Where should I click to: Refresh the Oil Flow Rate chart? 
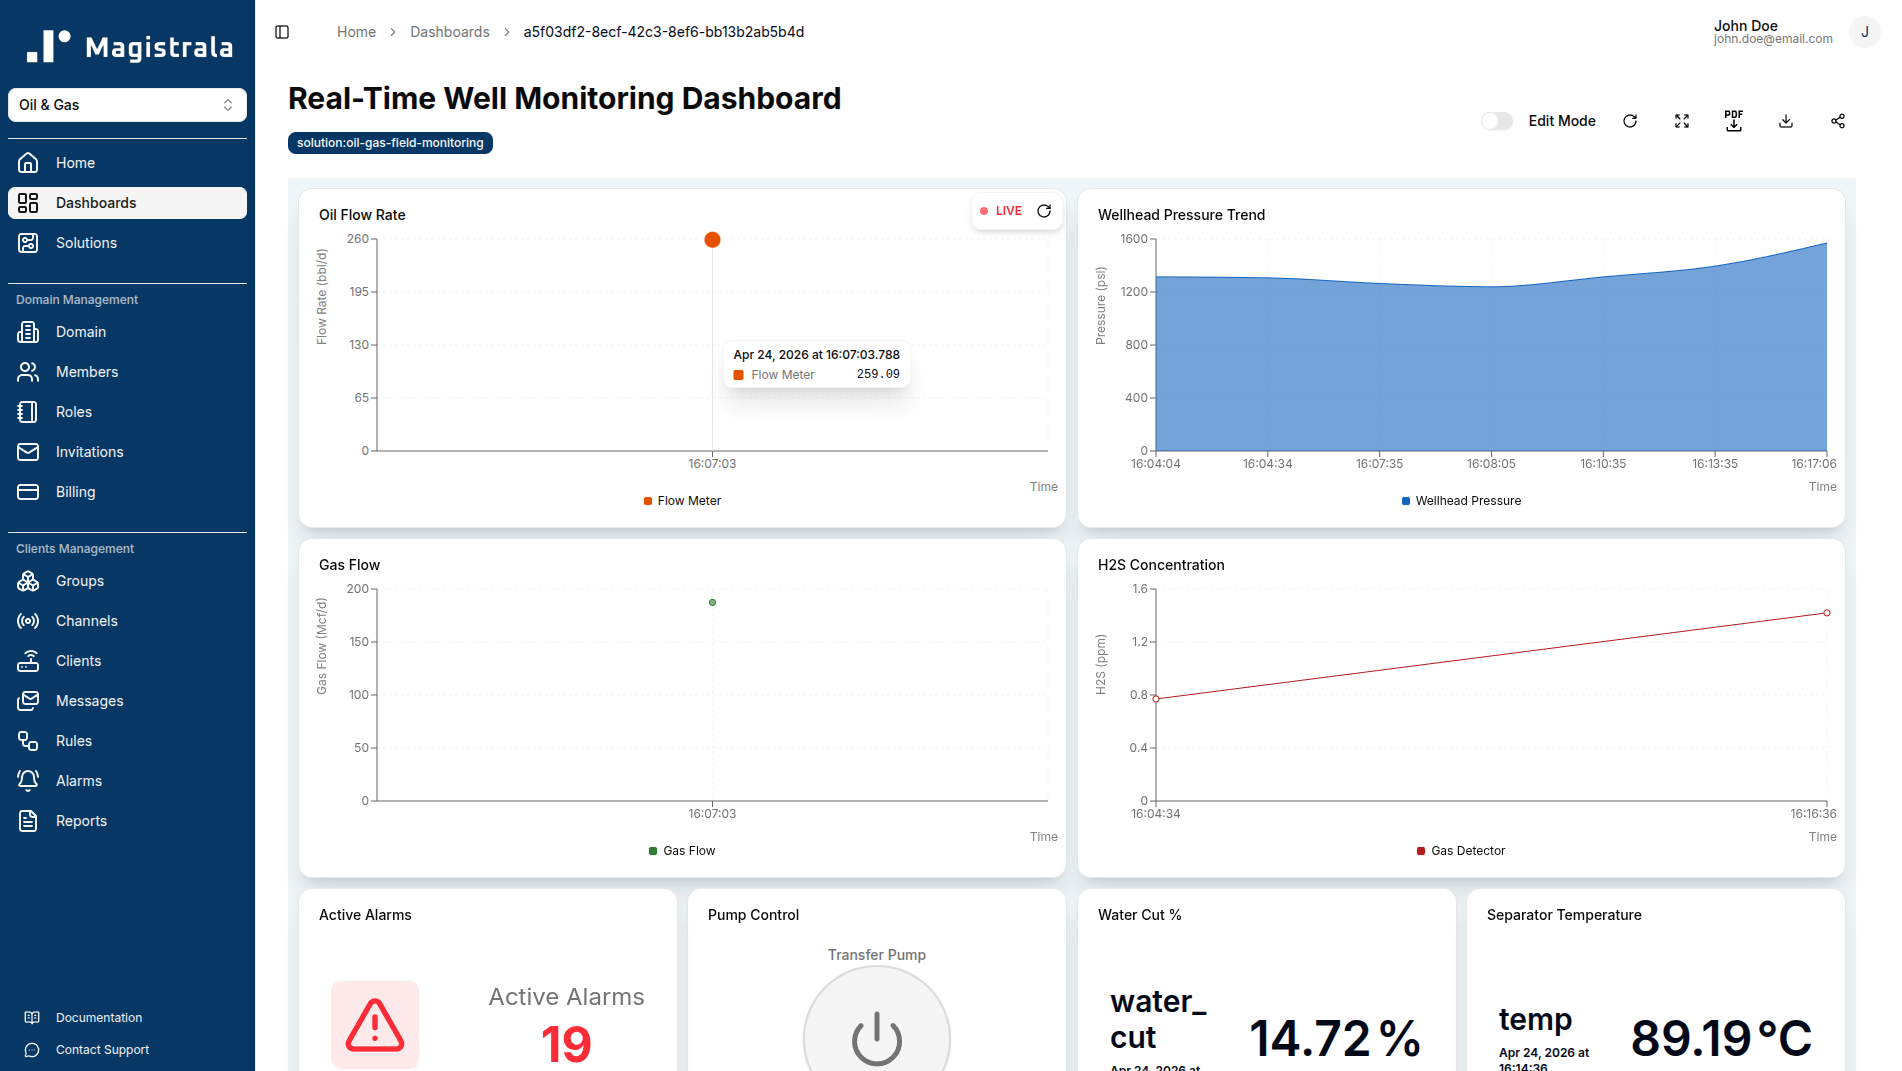click(x=1044, y=211)
